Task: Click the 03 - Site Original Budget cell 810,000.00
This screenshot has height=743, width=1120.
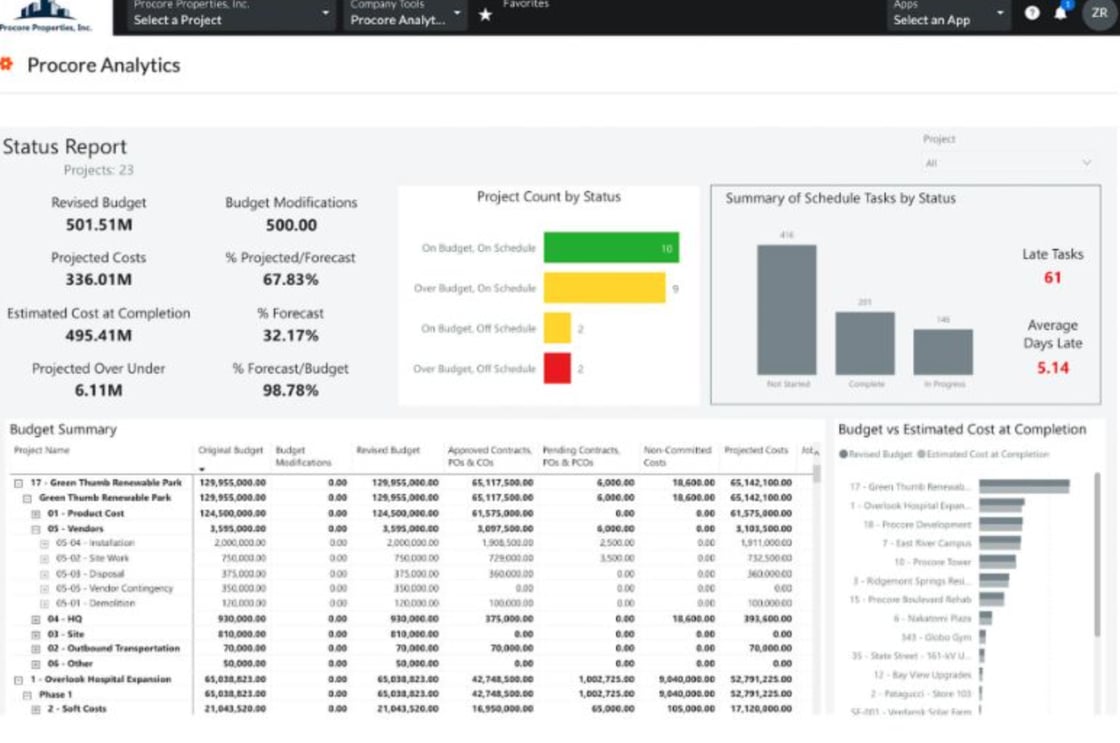Action: (x=244, y=634)
